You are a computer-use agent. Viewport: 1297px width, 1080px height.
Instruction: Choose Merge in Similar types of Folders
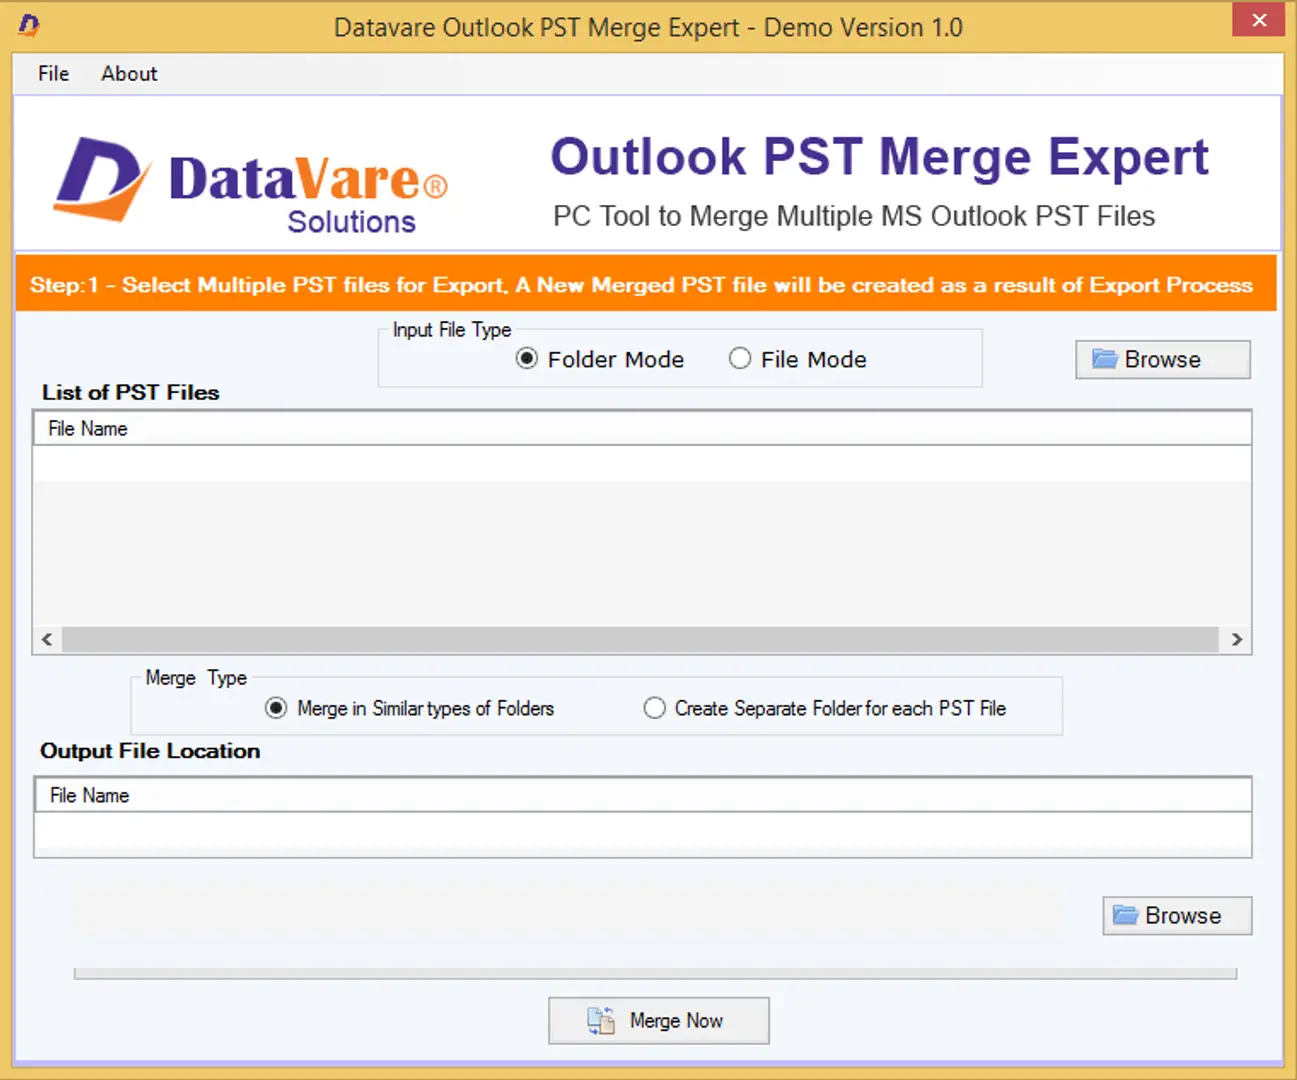(276, 708)
